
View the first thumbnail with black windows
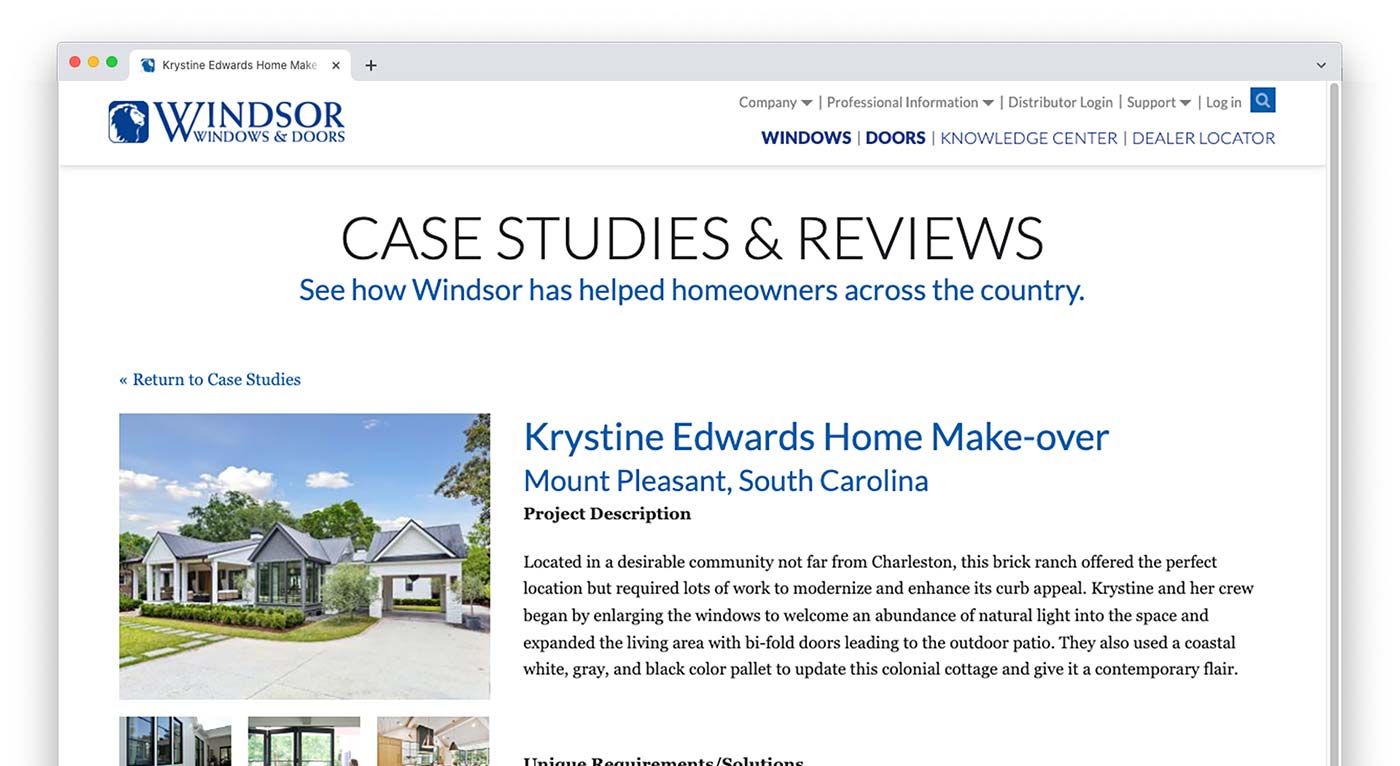175,741
